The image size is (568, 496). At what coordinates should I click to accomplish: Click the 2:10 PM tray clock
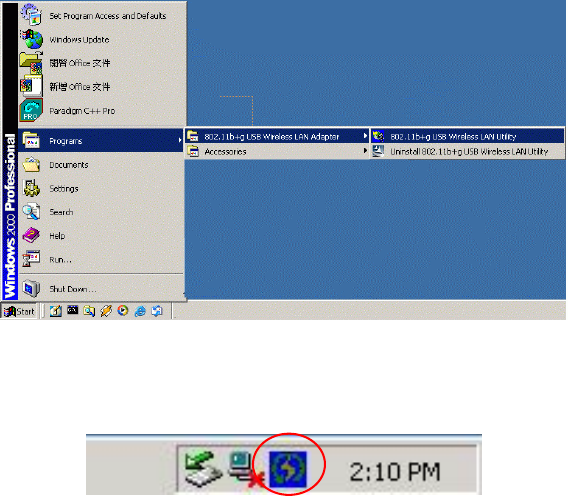[x=395, y=472]
